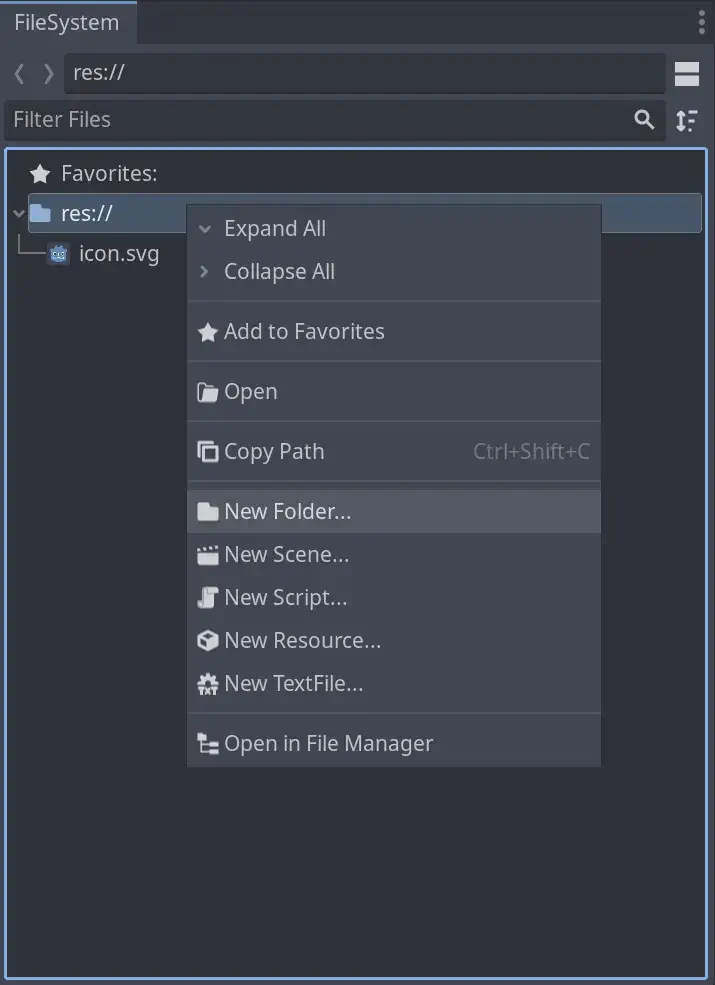Viewport: 715px width, 985px height.
Task: Go forward with the next folder arrow
Action: click(x=48, y=73)
